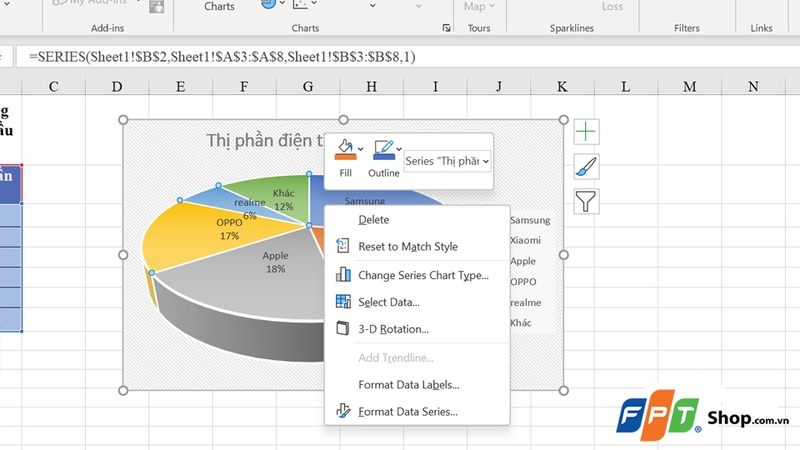Click the People Graph add-in icon
The height and width of the screenshot is (450, 800).
pyautogui.click(x=157, y=6)
